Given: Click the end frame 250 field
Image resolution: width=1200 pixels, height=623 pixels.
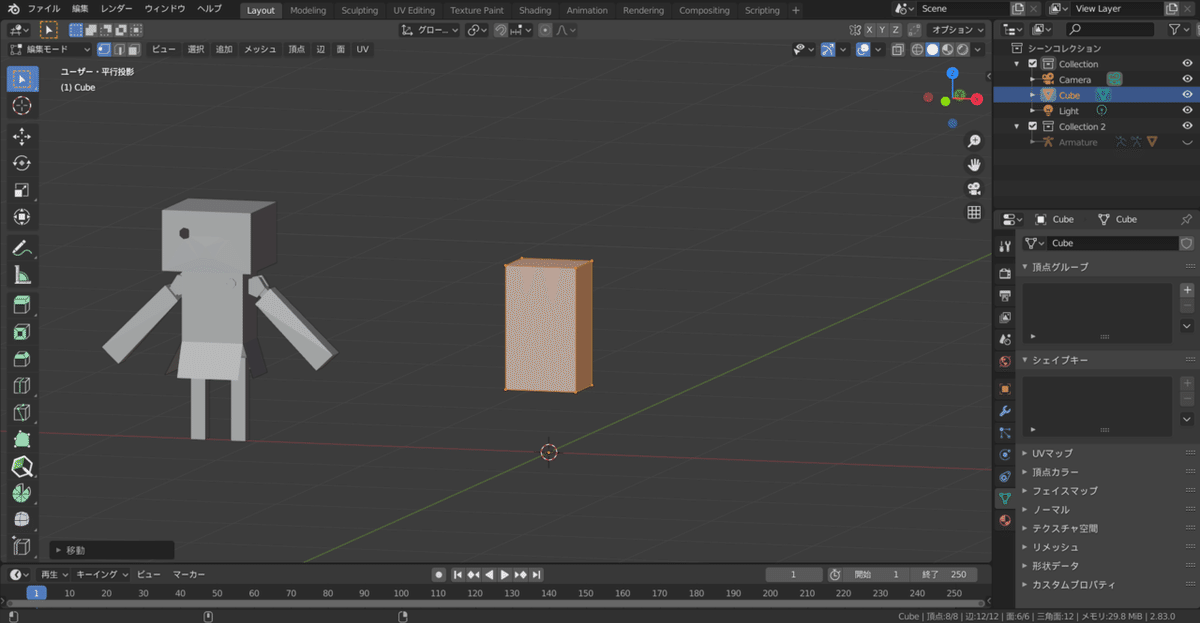Looking at the screenshot, I should click(945, 574).
